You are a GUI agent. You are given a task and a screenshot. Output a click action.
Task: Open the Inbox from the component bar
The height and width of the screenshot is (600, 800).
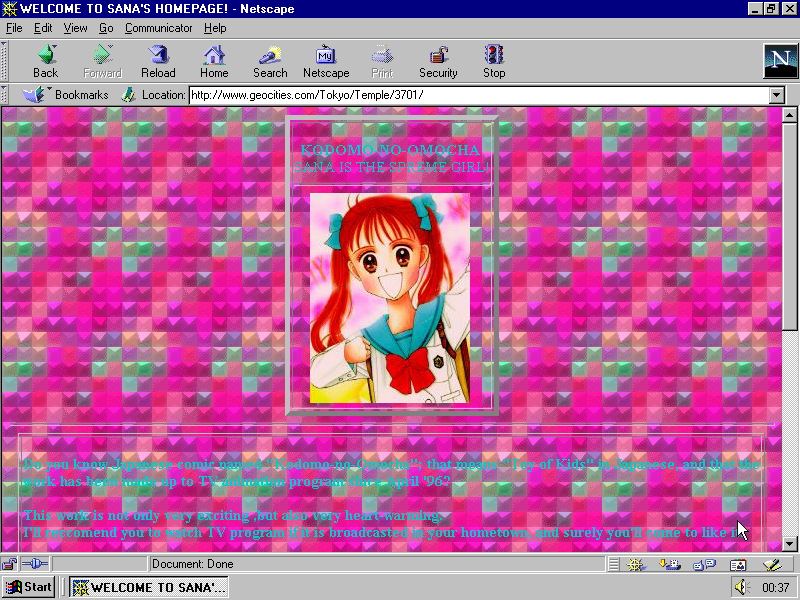pyautogui.click(x=670, y=564)
